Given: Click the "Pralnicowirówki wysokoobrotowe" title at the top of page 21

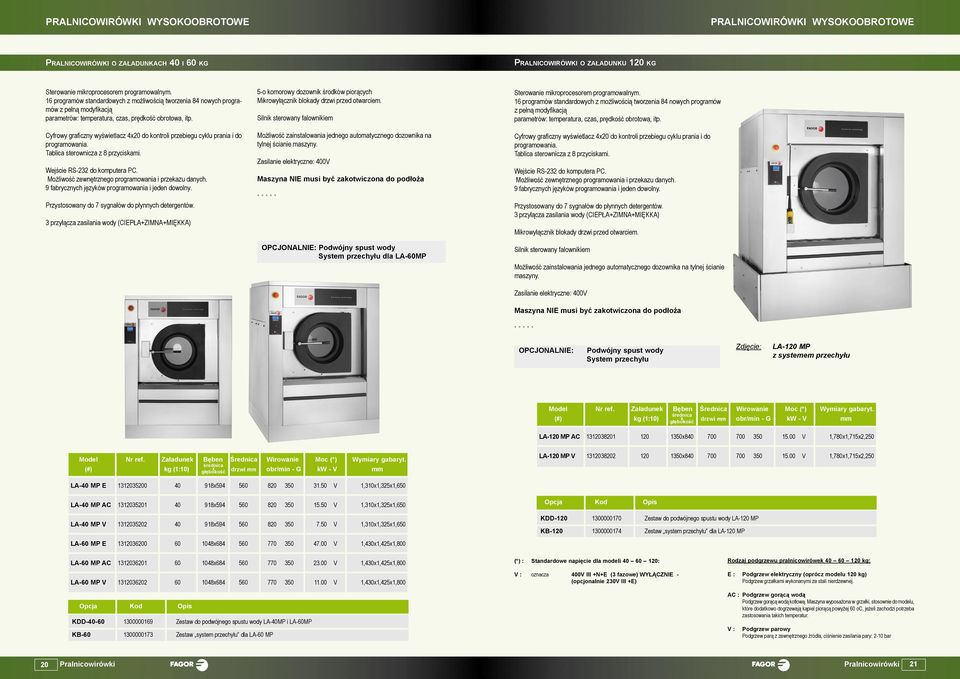Looking at the screenshot, I should pos(812,21).
